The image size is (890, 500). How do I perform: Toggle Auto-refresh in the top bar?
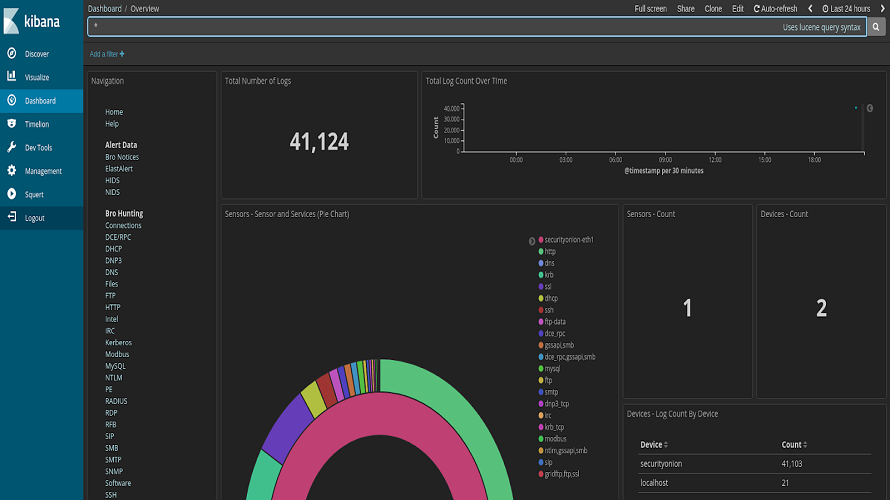775,9
